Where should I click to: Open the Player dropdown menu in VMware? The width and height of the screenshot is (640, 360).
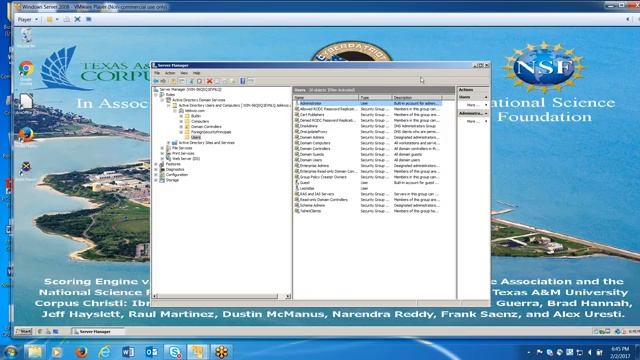click(27, 19)
